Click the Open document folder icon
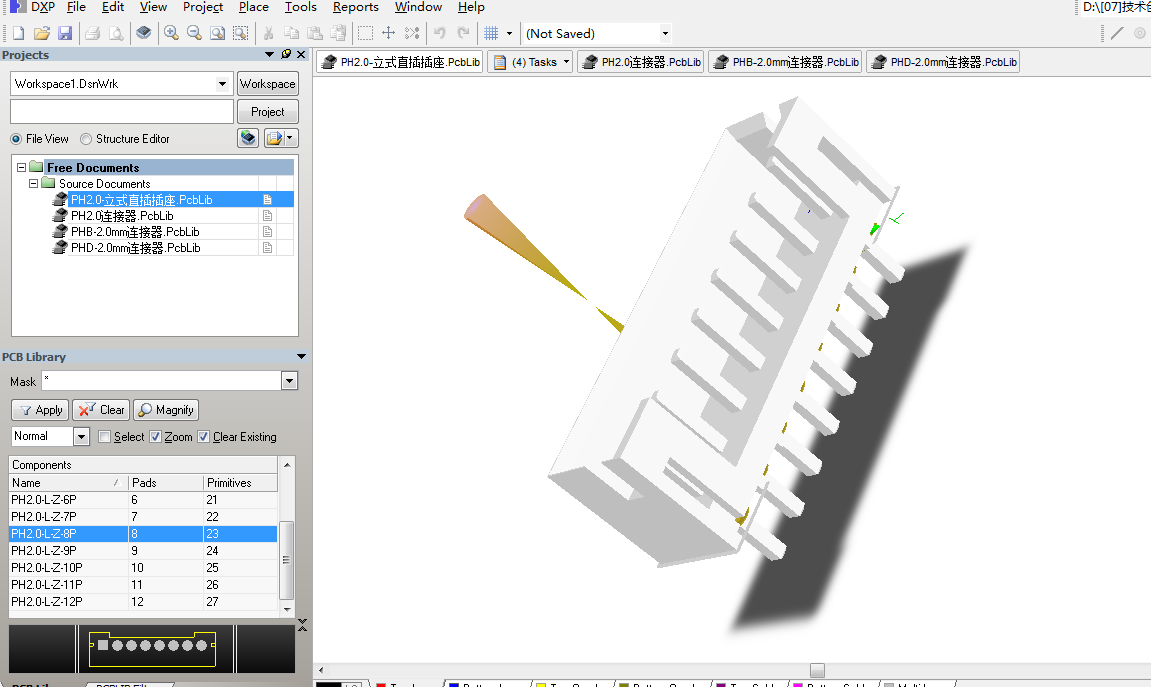The image size is (1151, 687). [42, 33]
